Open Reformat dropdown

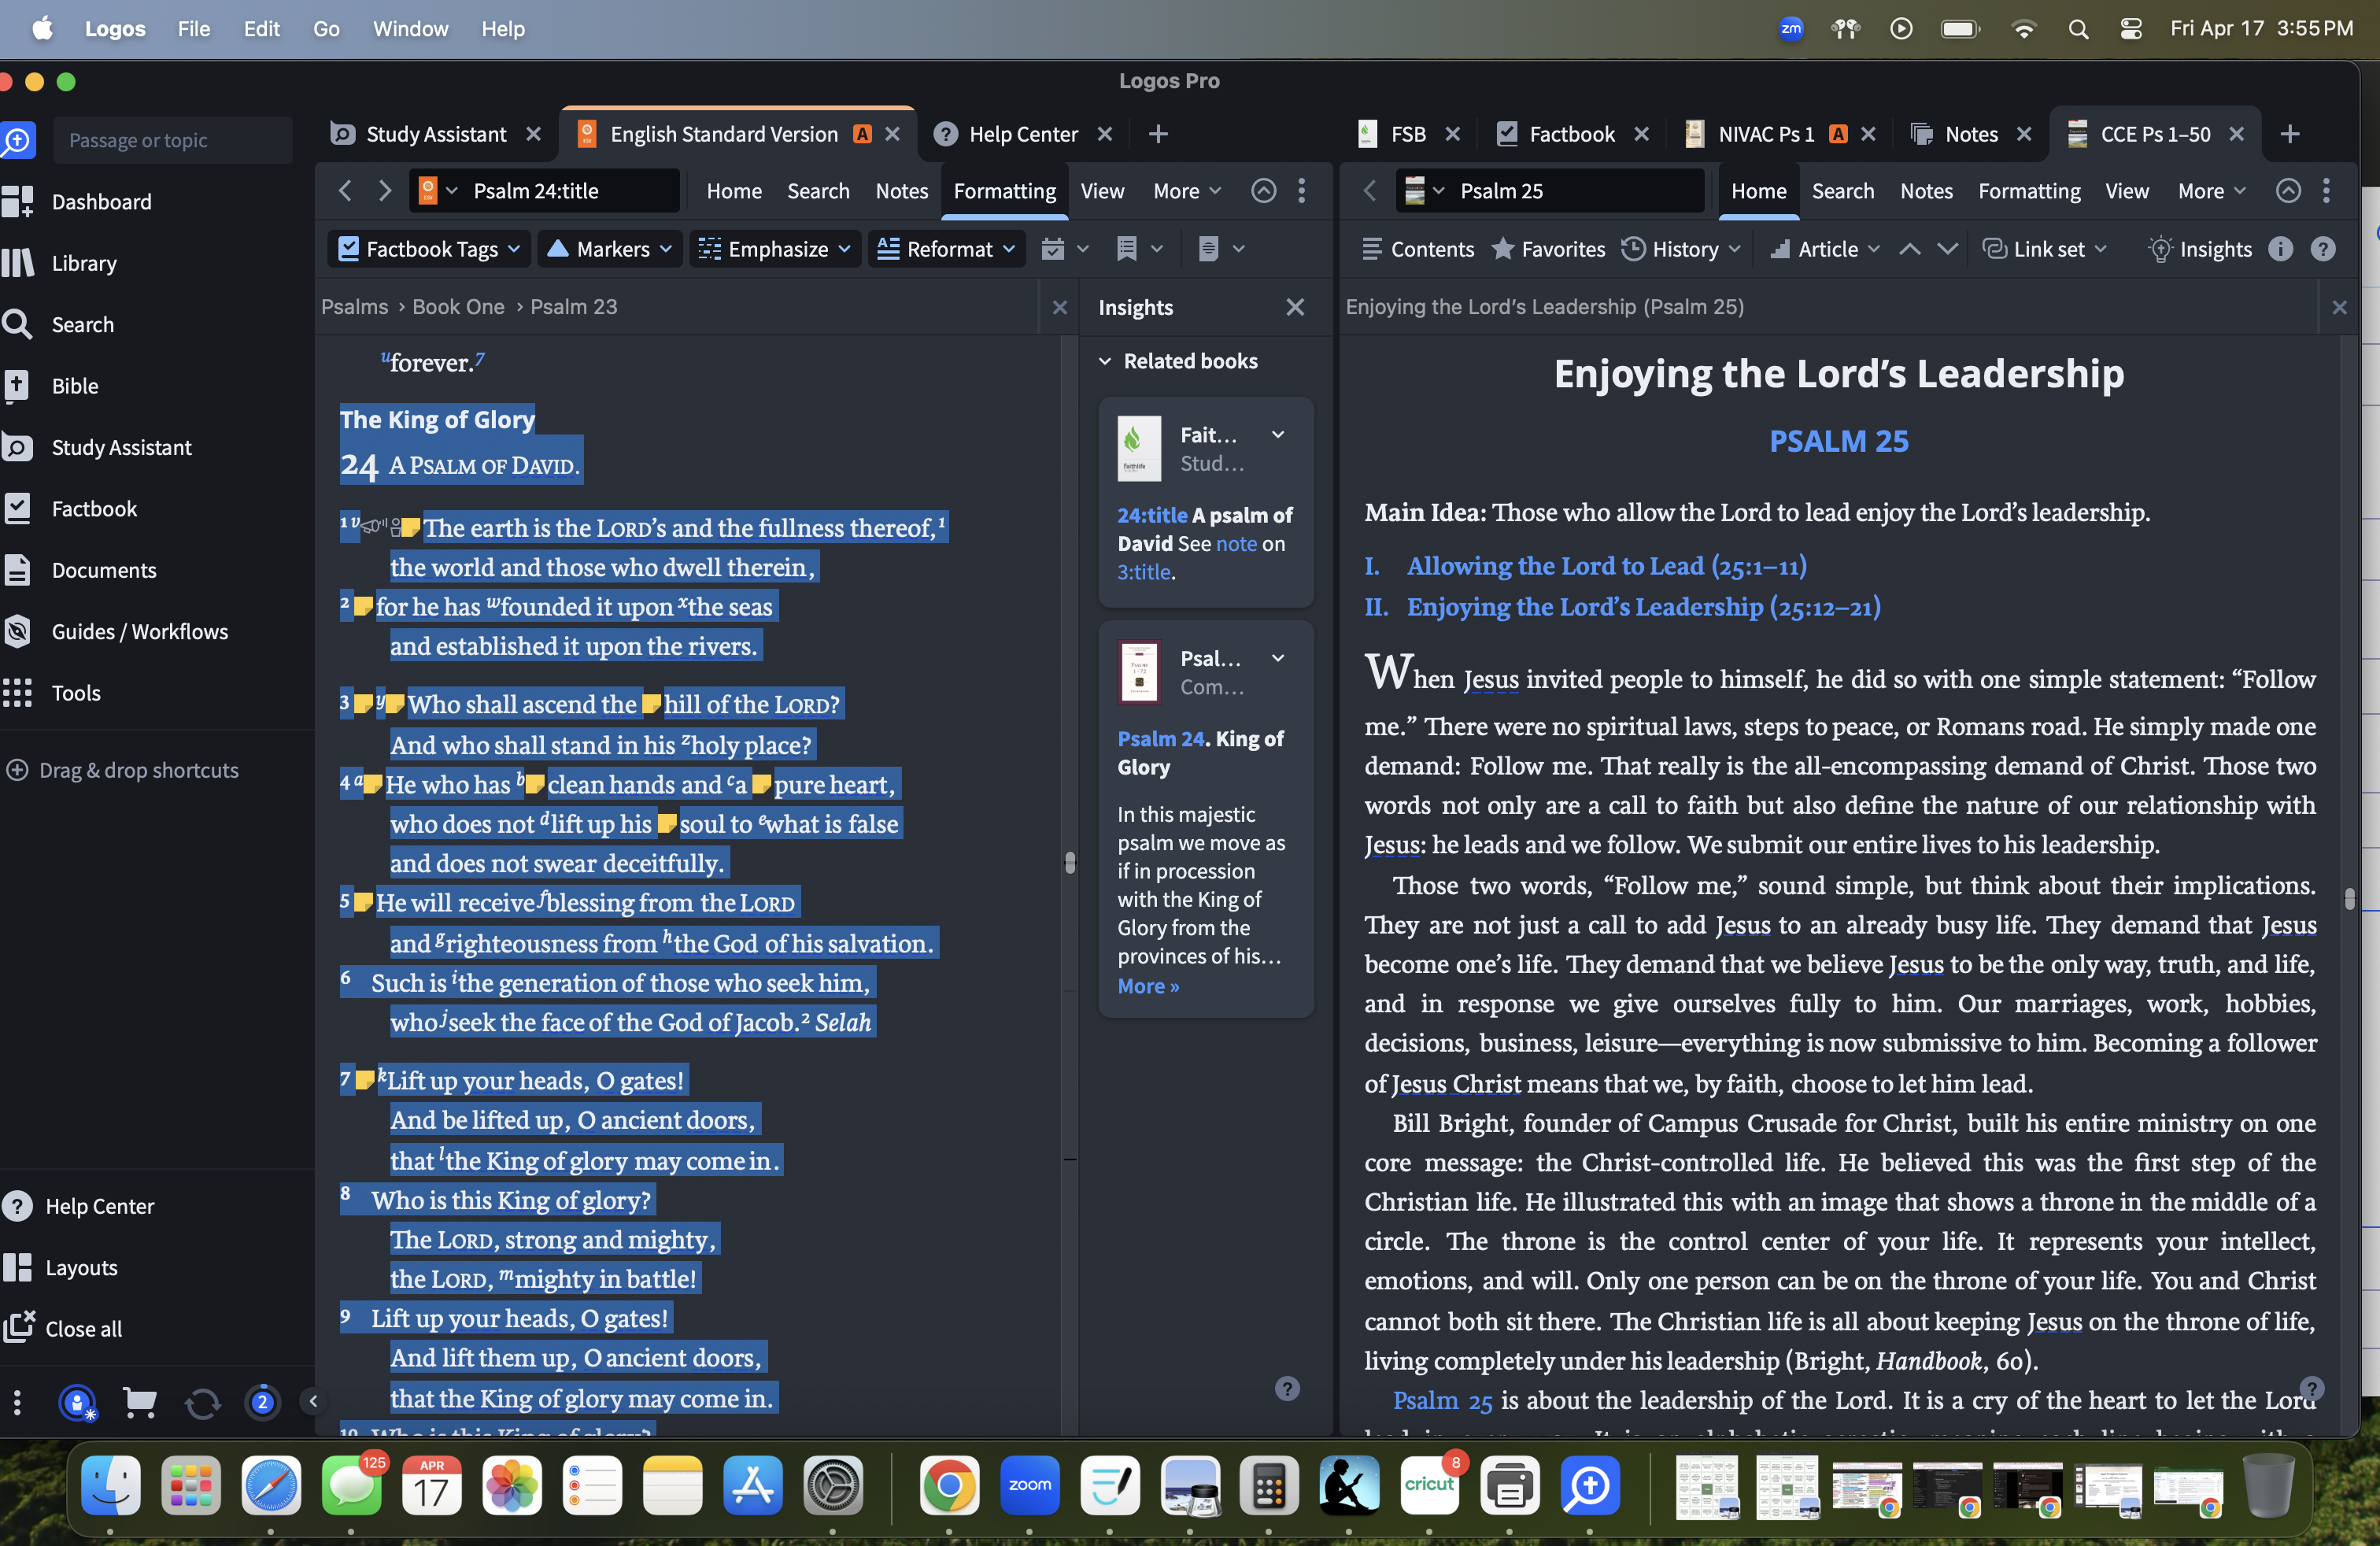946,249
